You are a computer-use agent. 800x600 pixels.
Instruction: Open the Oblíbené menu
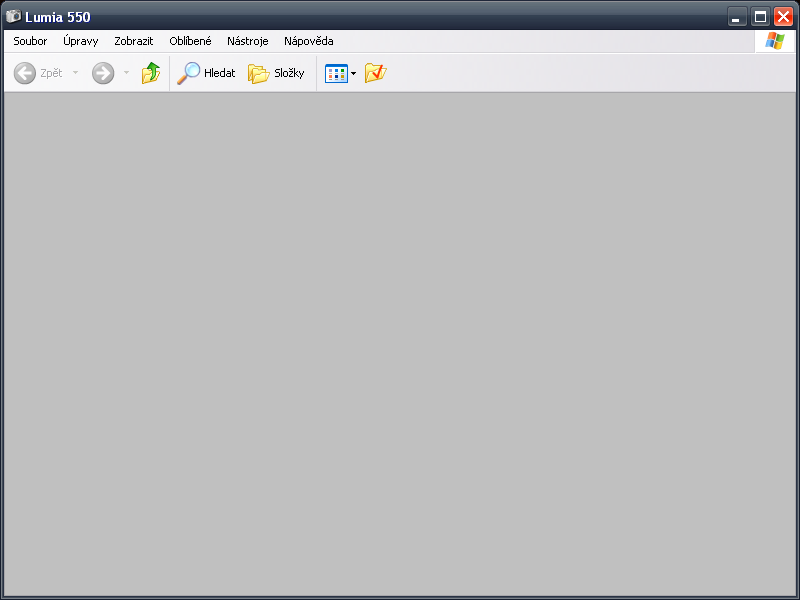[190, 41]
